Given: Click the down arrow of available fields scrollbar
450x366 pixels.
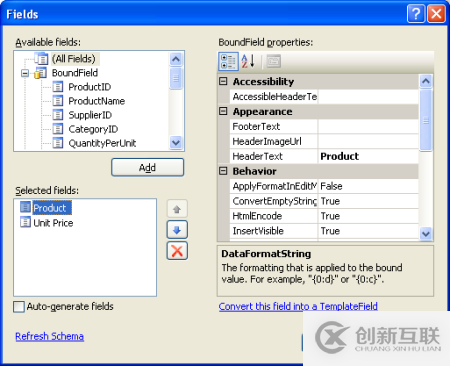Looking at the screenshot, I should (176, 143).
